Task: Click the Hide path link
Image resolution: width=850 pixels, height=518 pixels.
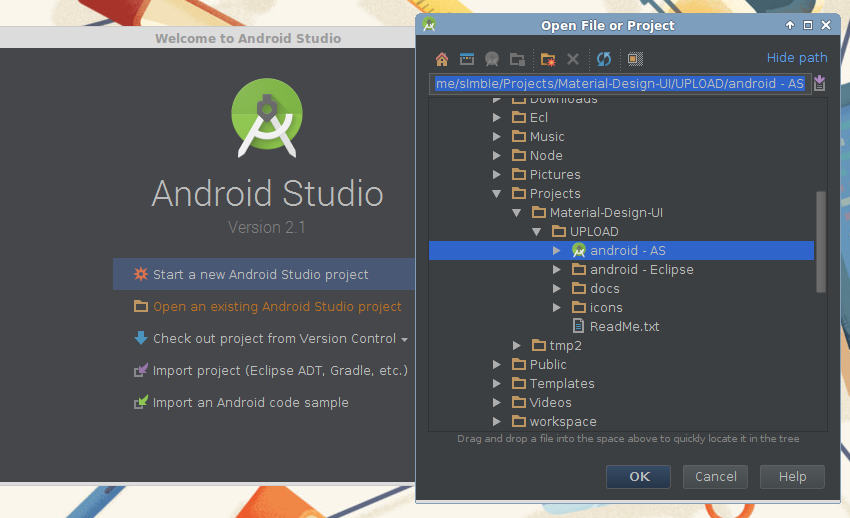Action: pos(797,57)
